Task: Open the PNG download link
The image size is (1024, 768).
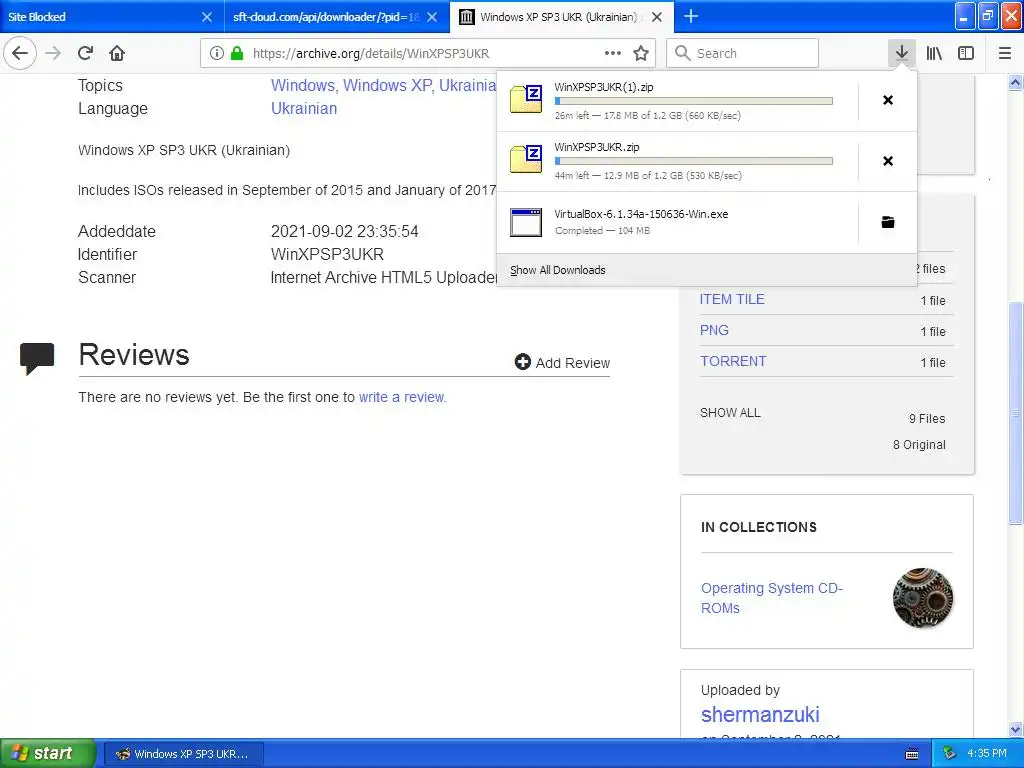Action: (714, 330)
